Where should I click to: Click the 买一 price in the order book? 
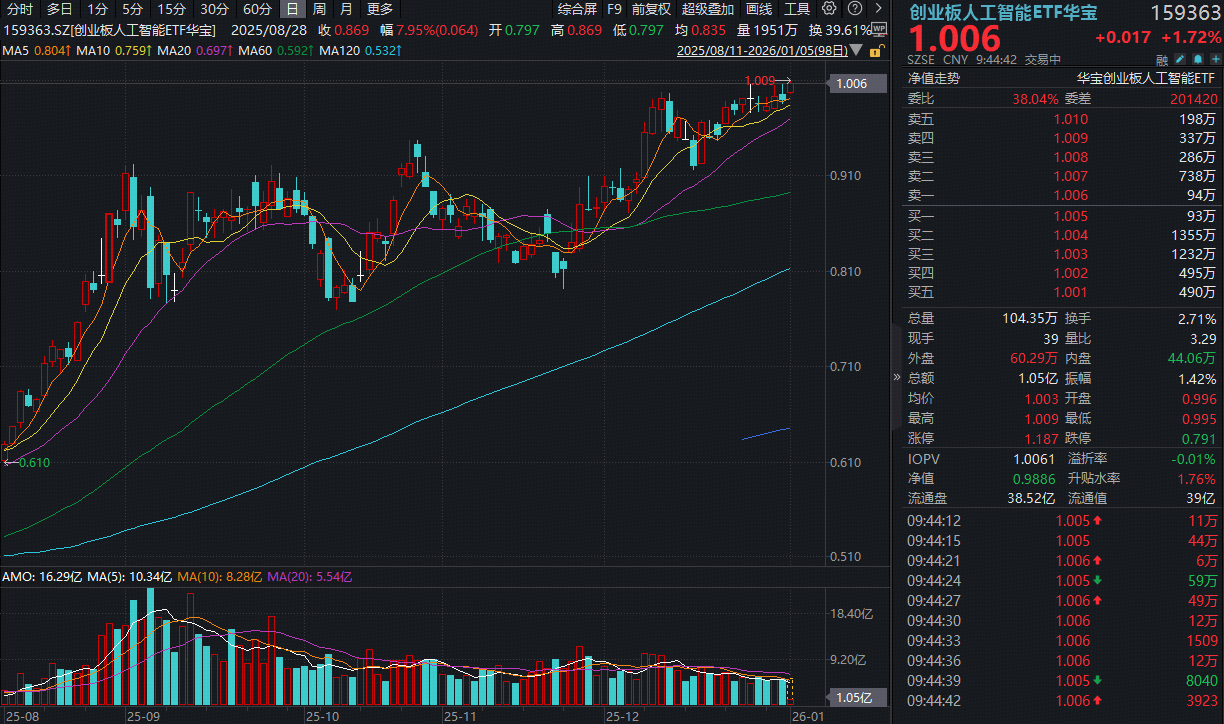pos(1070,216)
